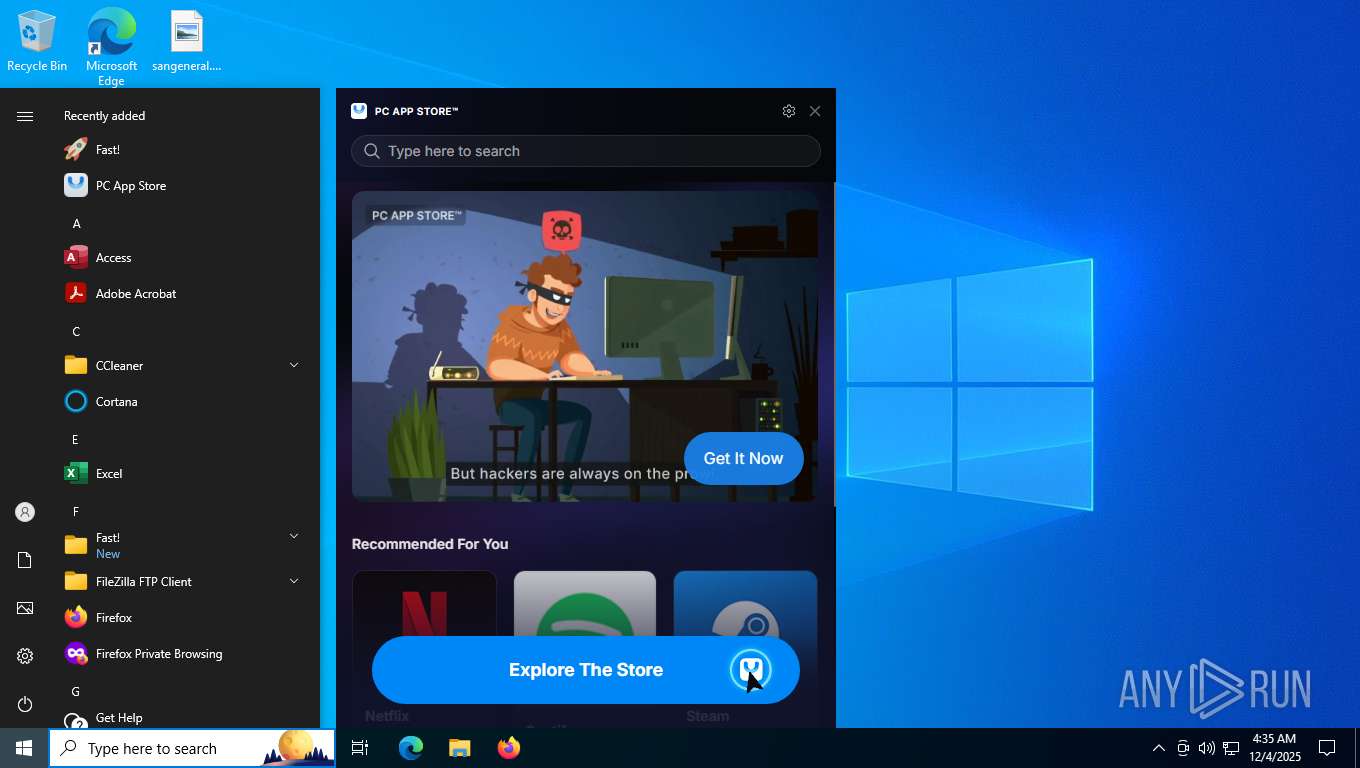Open Microsoft Edge from taskbar
1360x768 pixels.
410,748
